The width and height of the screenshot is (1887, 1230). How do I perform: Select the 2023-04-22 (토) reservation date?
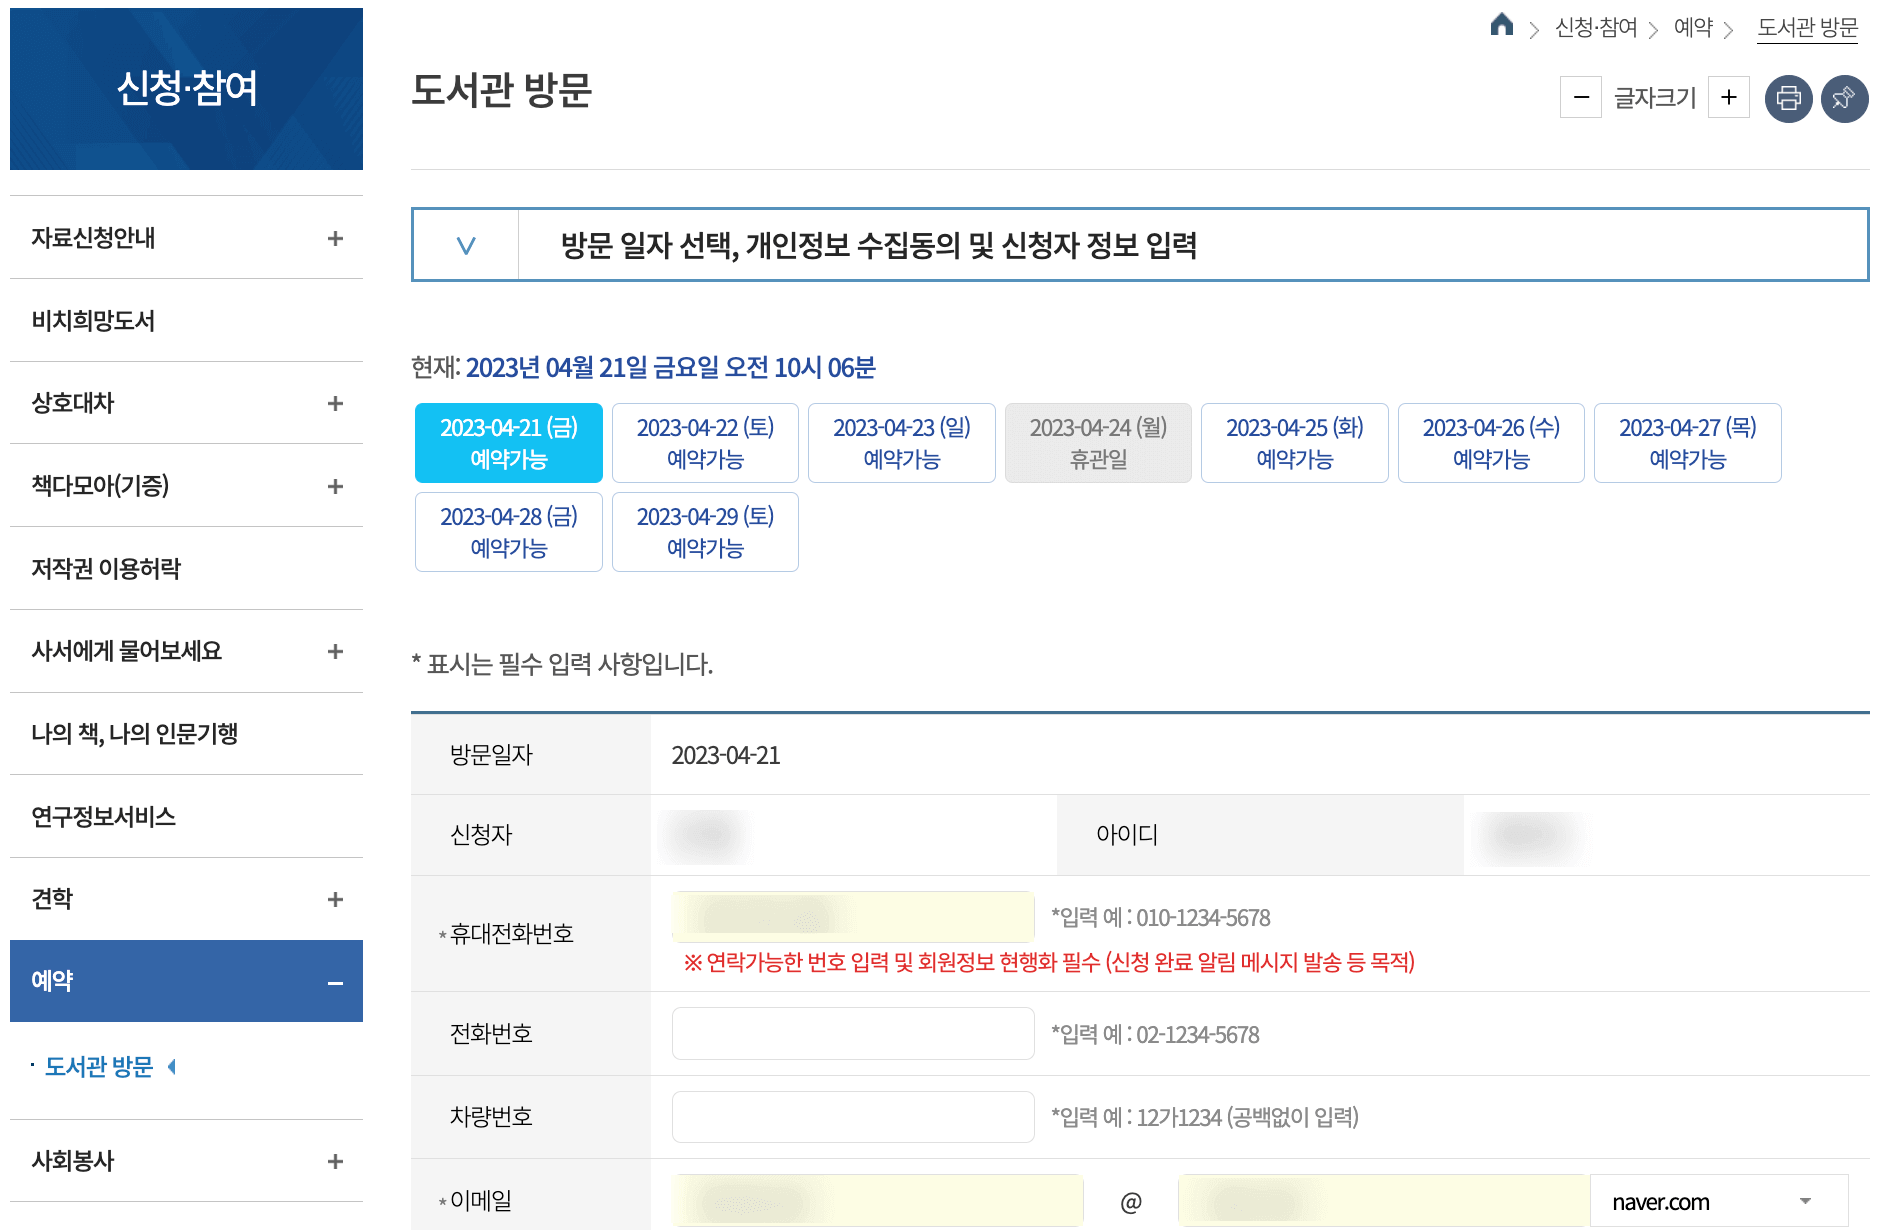point(704,442)
